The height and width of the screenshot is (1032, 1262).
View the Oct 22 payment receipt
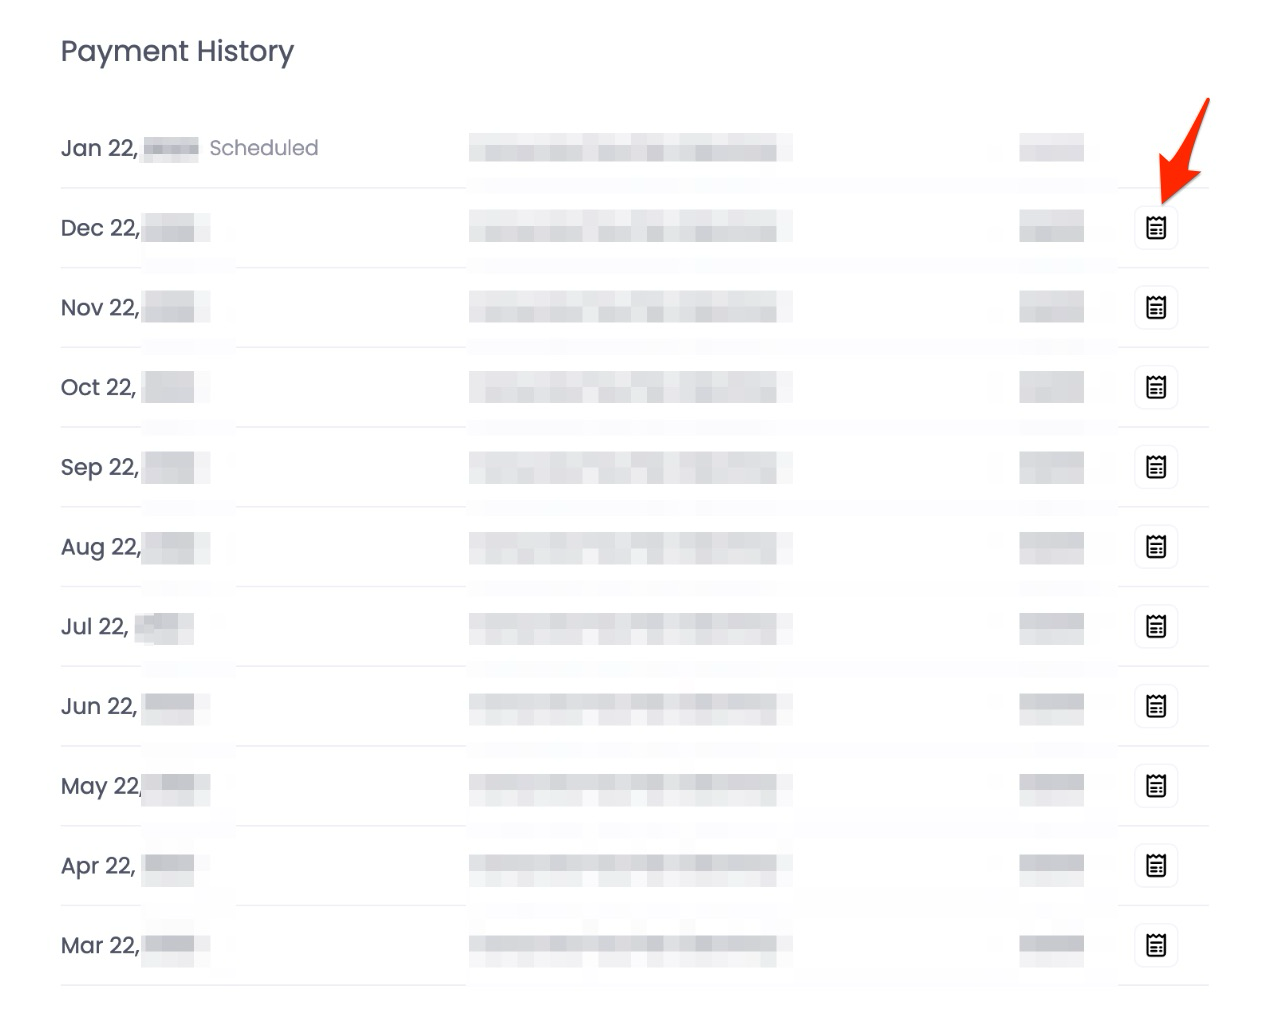(x=1156, y=387)
